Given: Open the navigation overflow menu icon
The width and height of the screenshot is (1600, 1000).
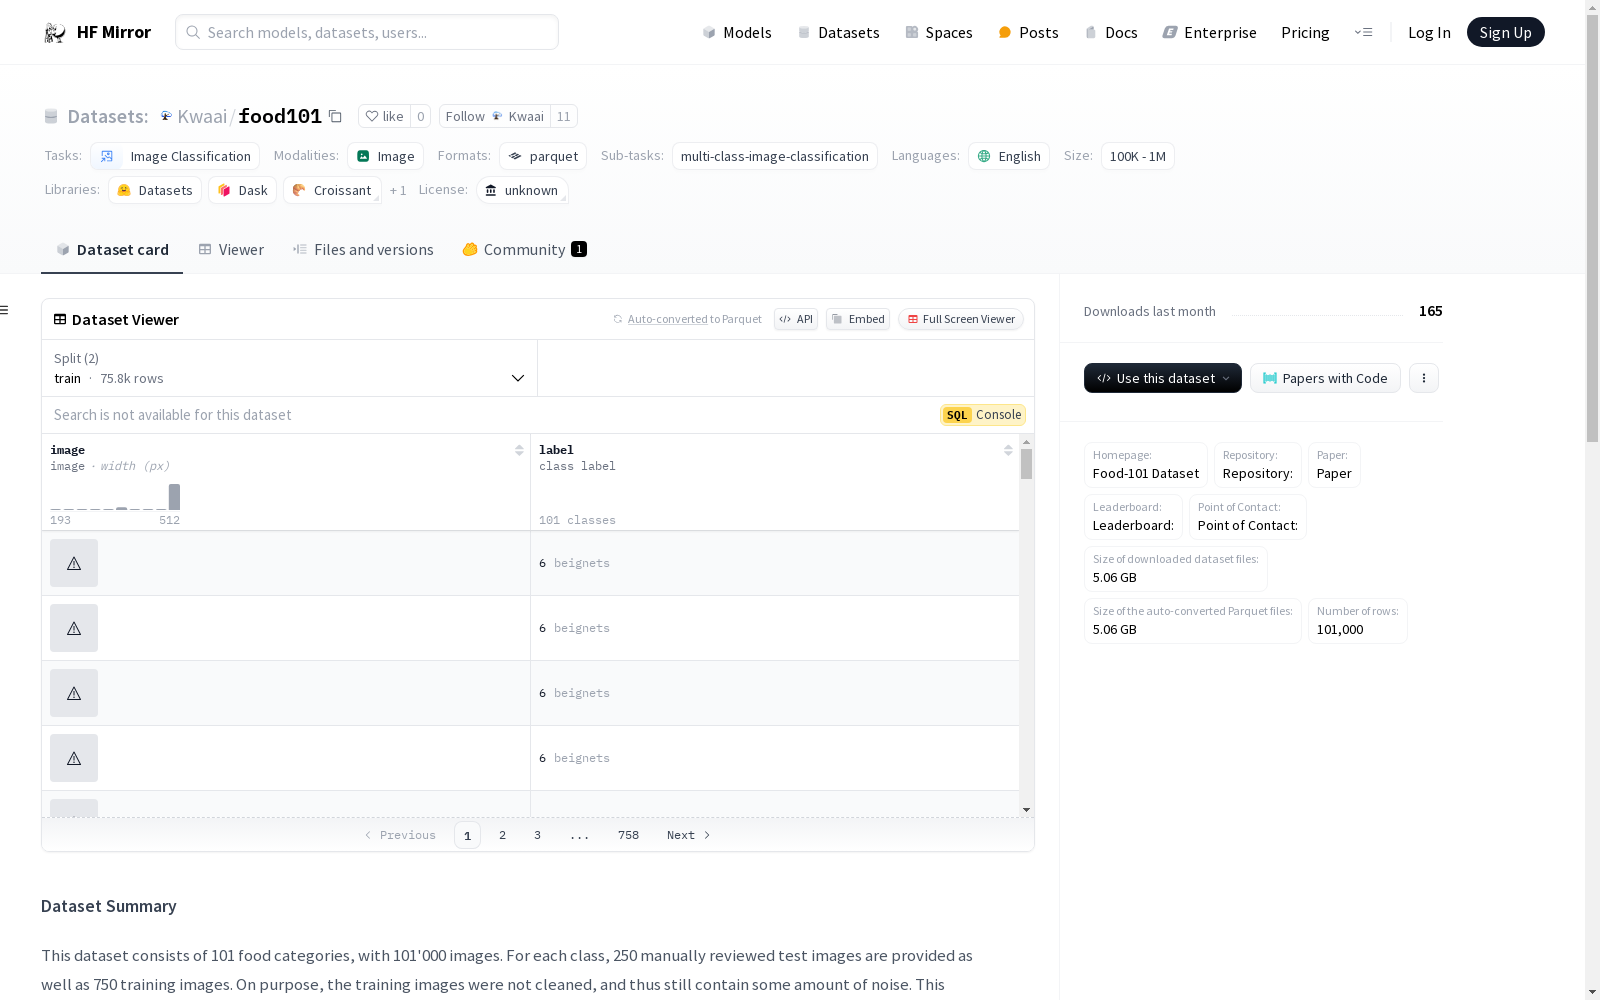Looking at the screenshot, I should (x=1363, y=32).
